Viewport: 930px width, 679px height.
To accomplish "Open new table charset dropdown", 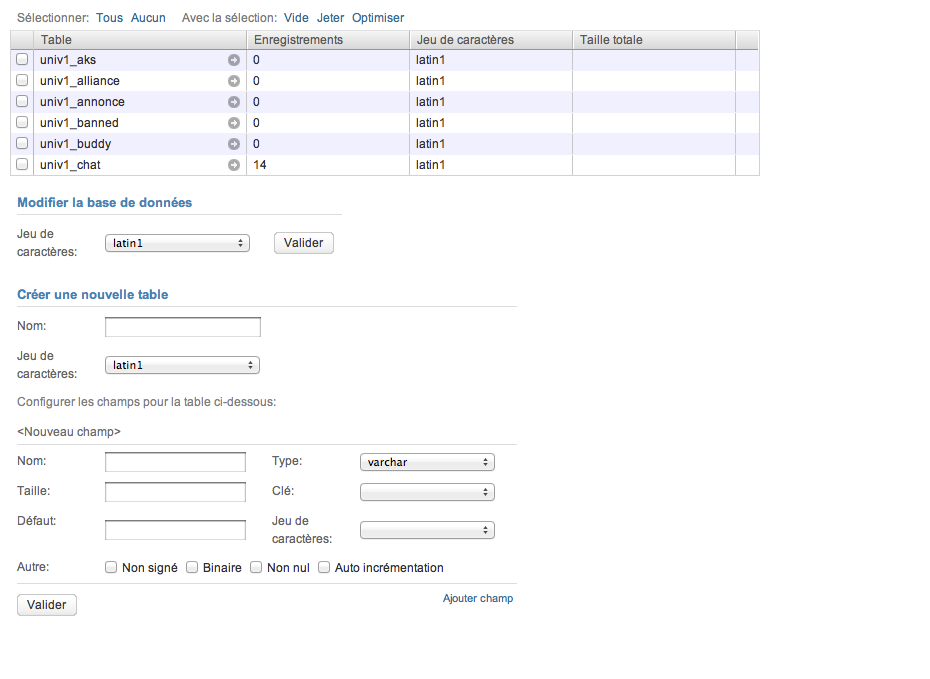I will click(x=182, y=365).
